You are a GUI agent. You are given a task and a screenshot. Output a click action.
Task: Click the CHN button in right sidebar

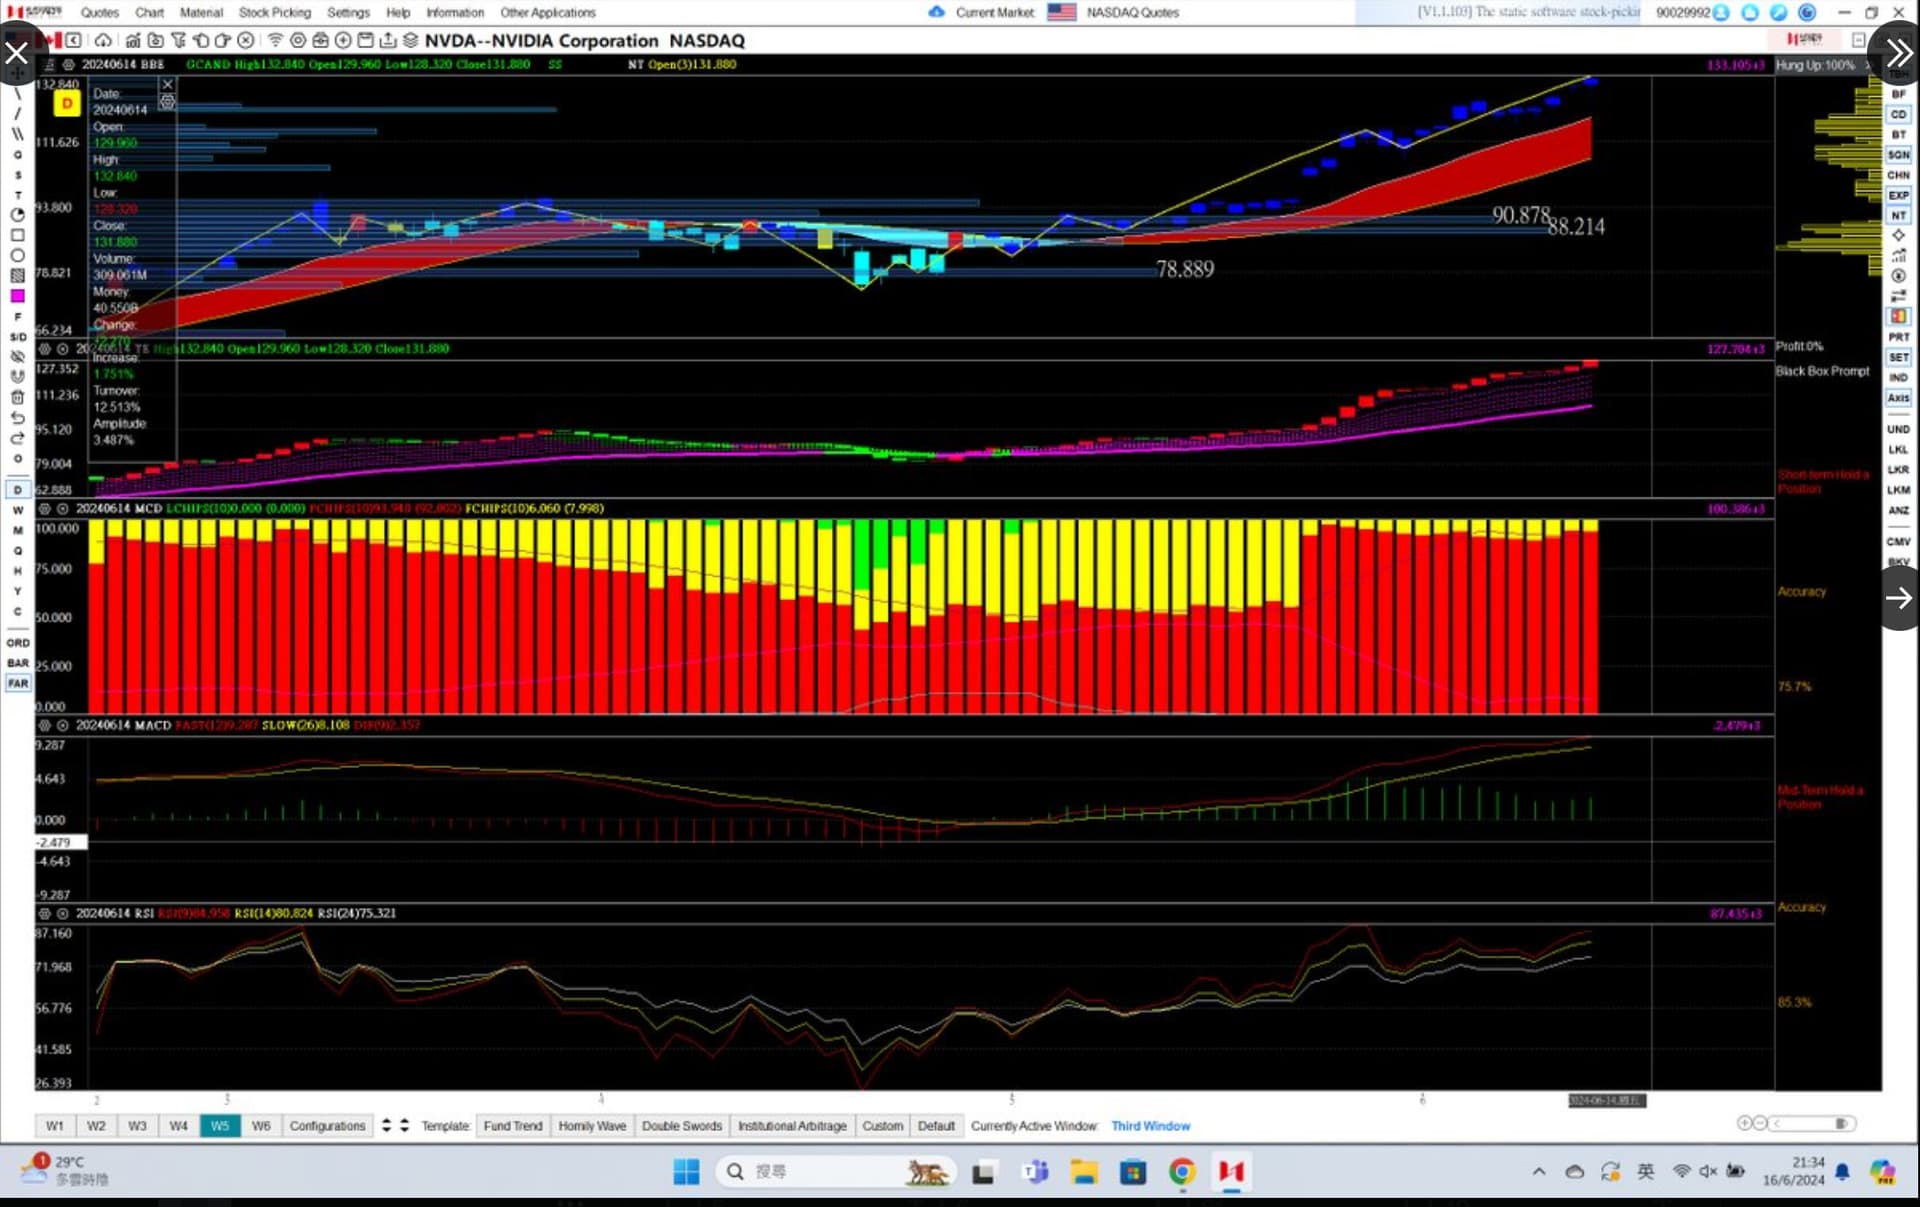pyautogui.click(x=1898, y=175)
